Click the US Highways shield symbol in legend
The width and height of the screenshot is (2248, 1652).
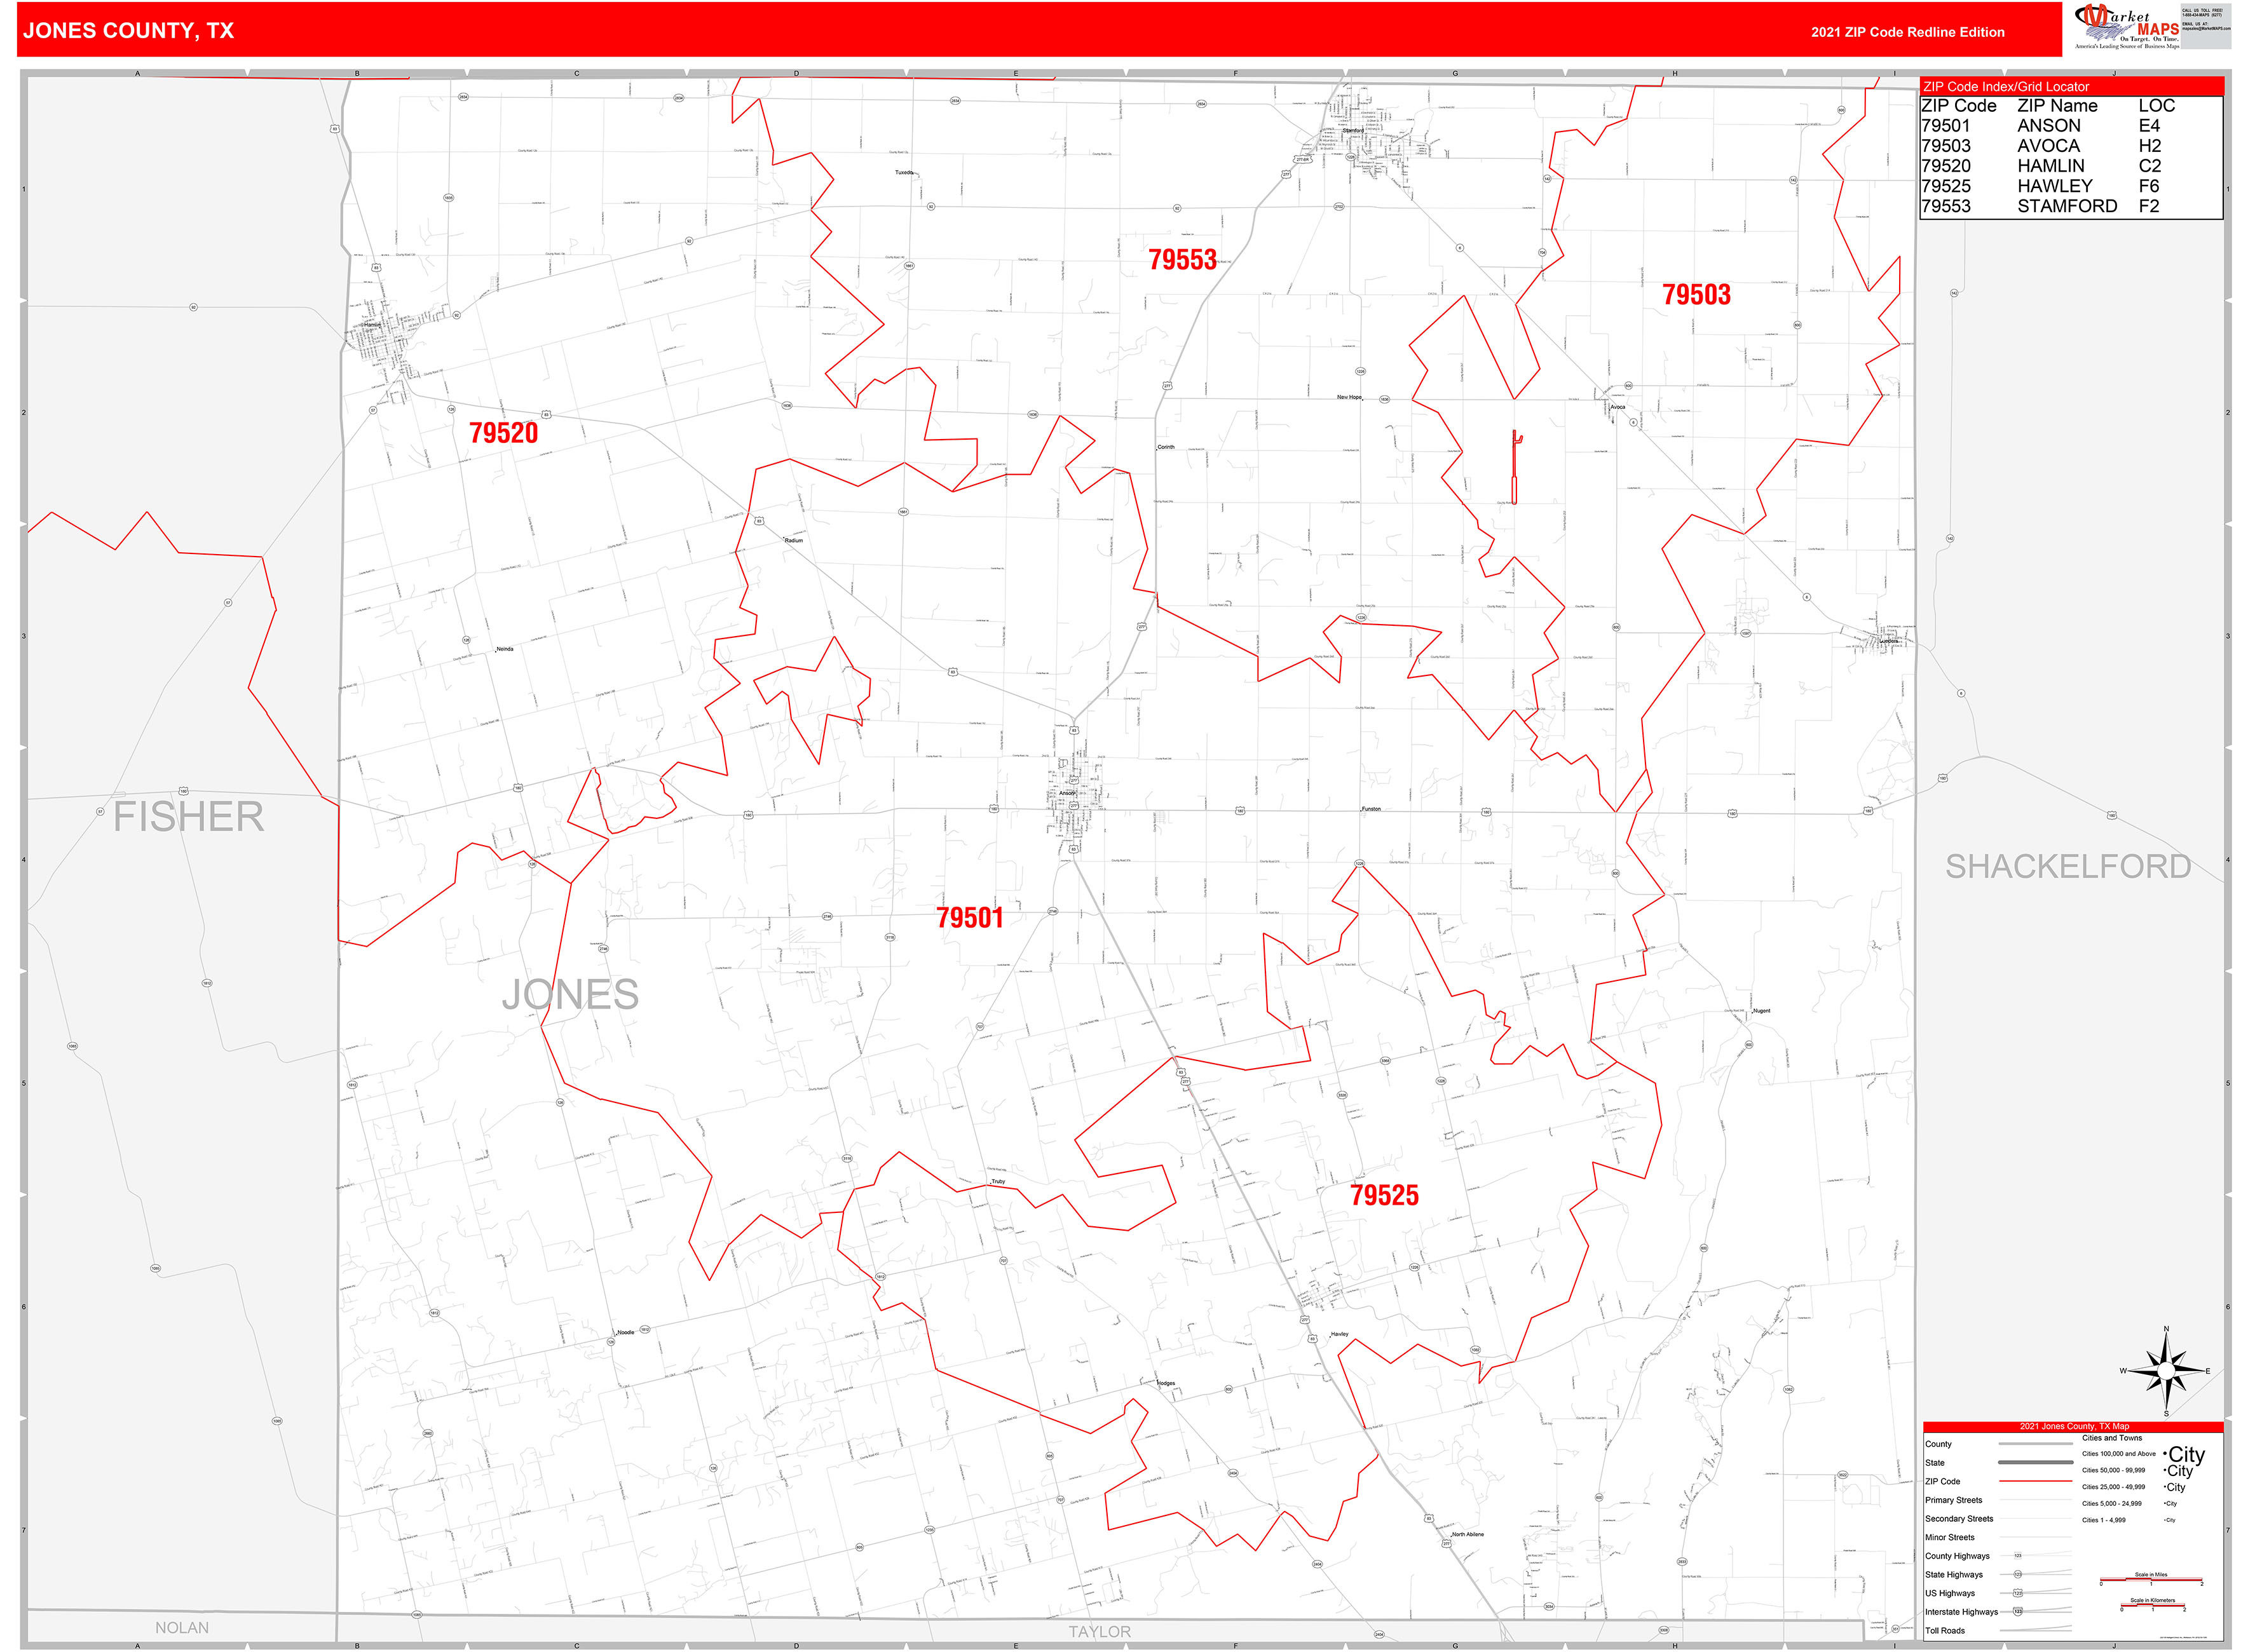tap(2018, 1593)
